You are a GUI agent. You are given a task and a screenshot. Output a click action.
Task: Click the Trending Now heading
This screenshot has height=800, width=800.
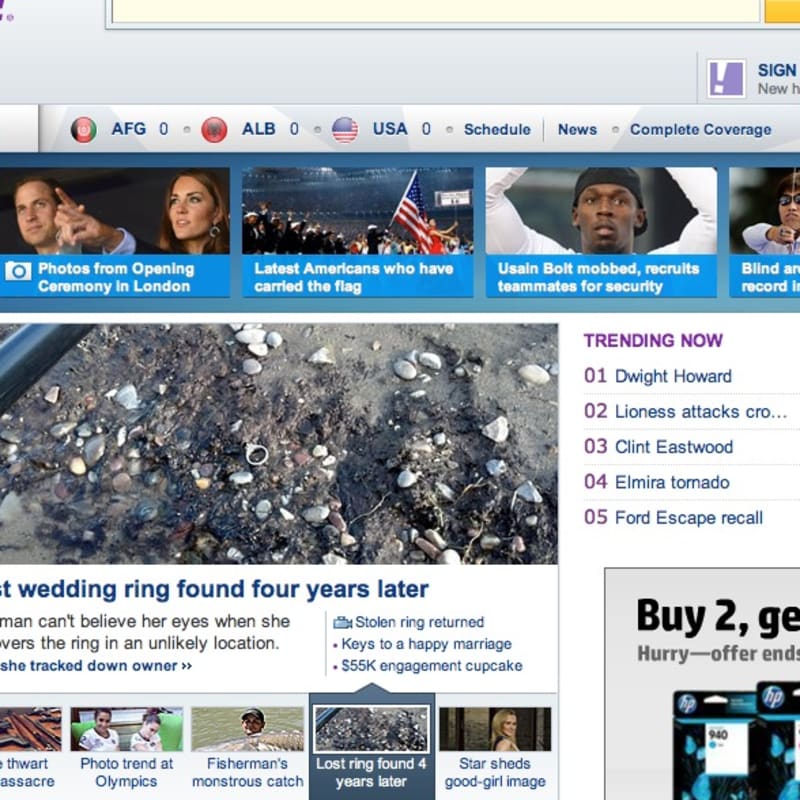tap(653, 340)
